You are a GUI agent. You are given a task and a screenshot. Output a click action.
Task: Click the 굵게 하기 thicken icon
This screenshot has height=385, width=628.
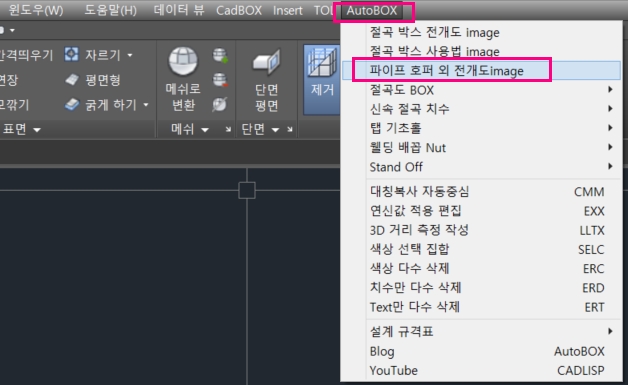[x=72, y=105]
